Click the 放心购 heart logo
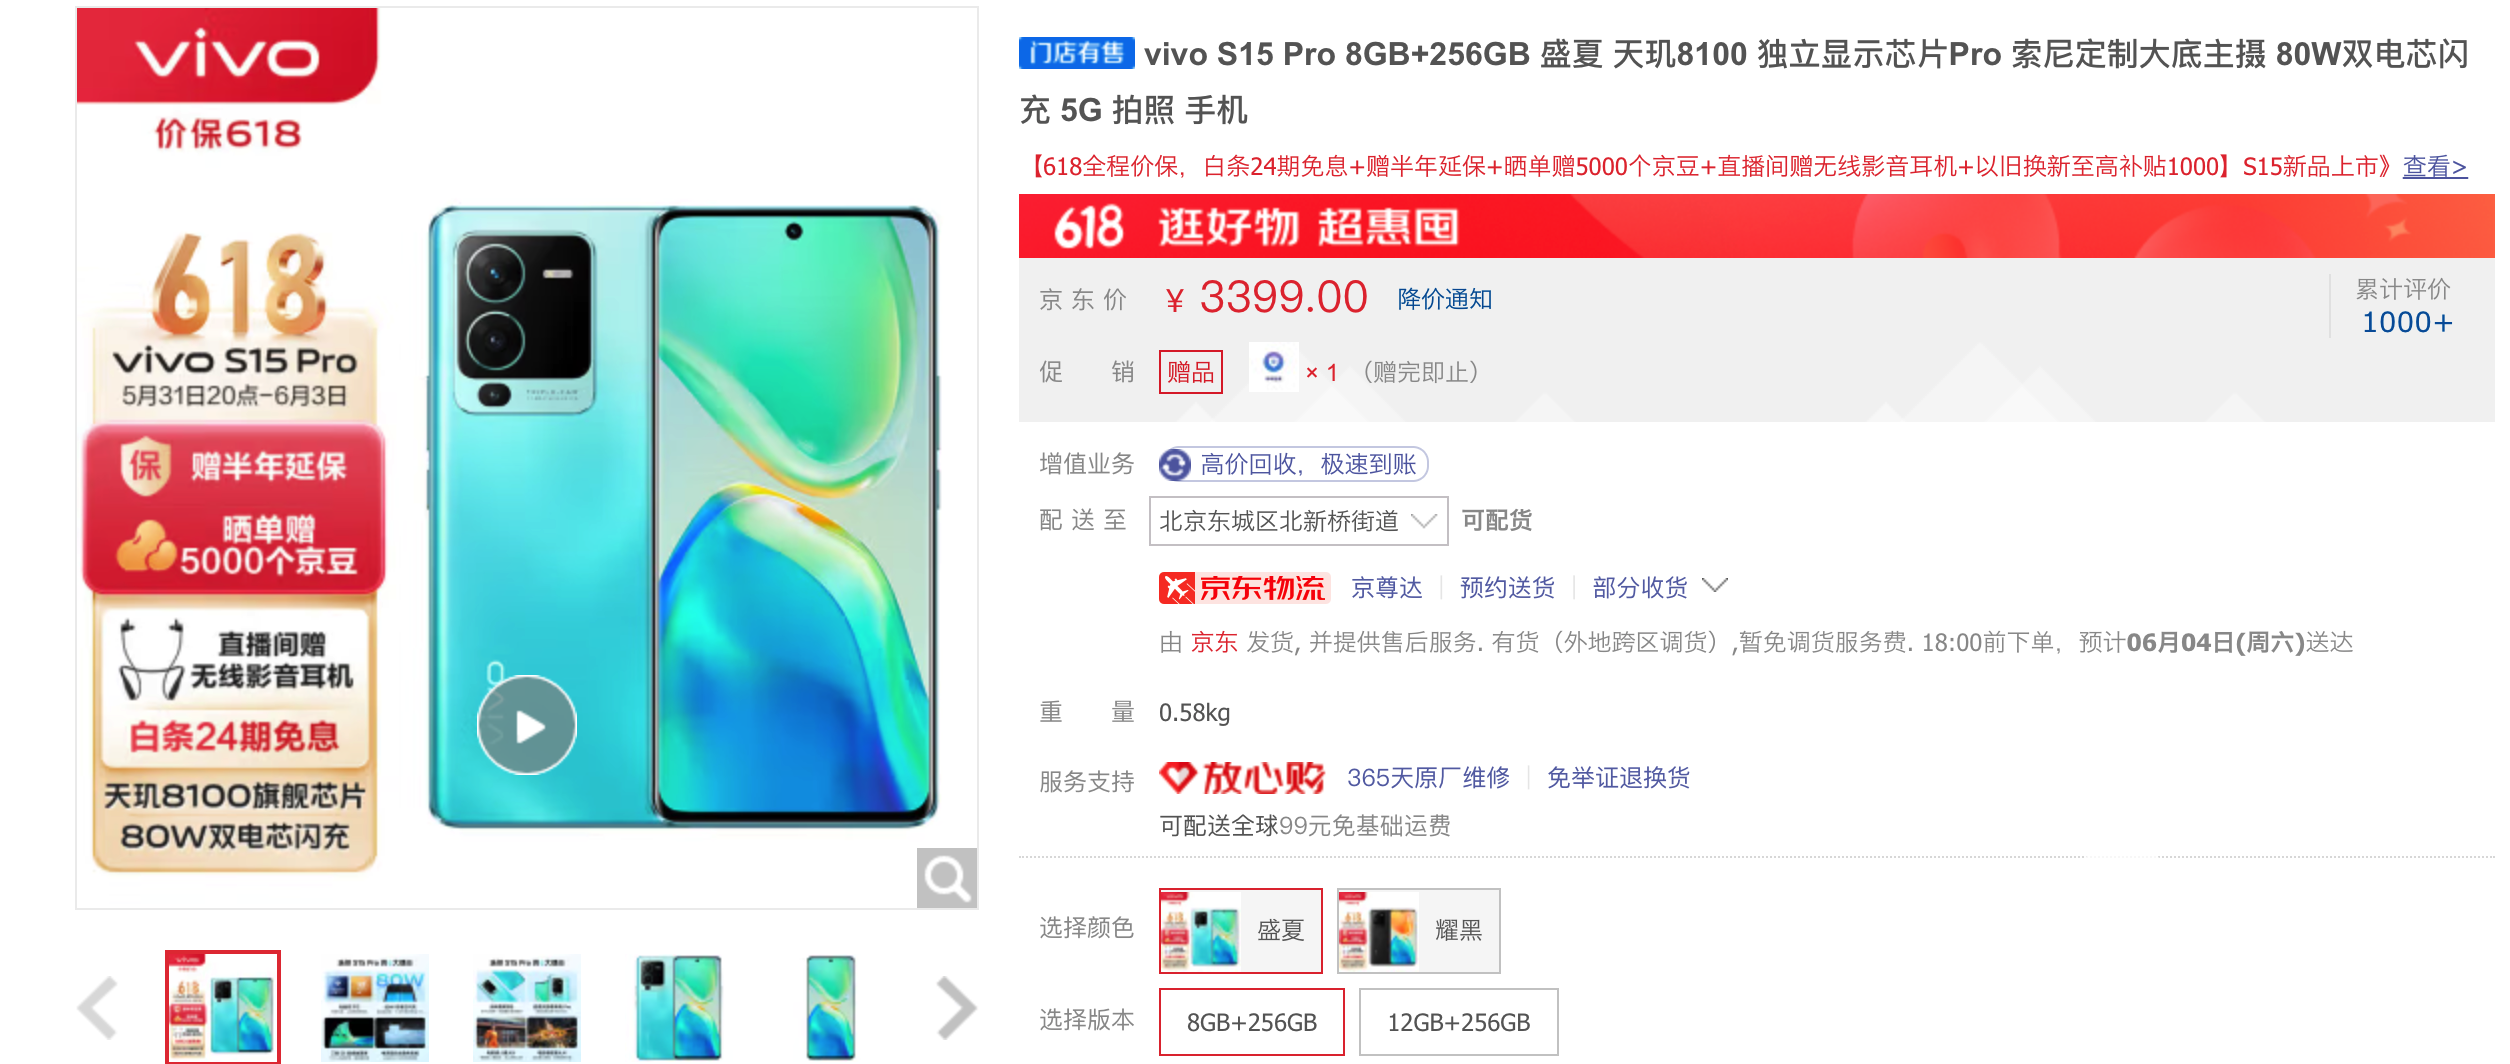The image size is (2510, 1064). 1177,776
